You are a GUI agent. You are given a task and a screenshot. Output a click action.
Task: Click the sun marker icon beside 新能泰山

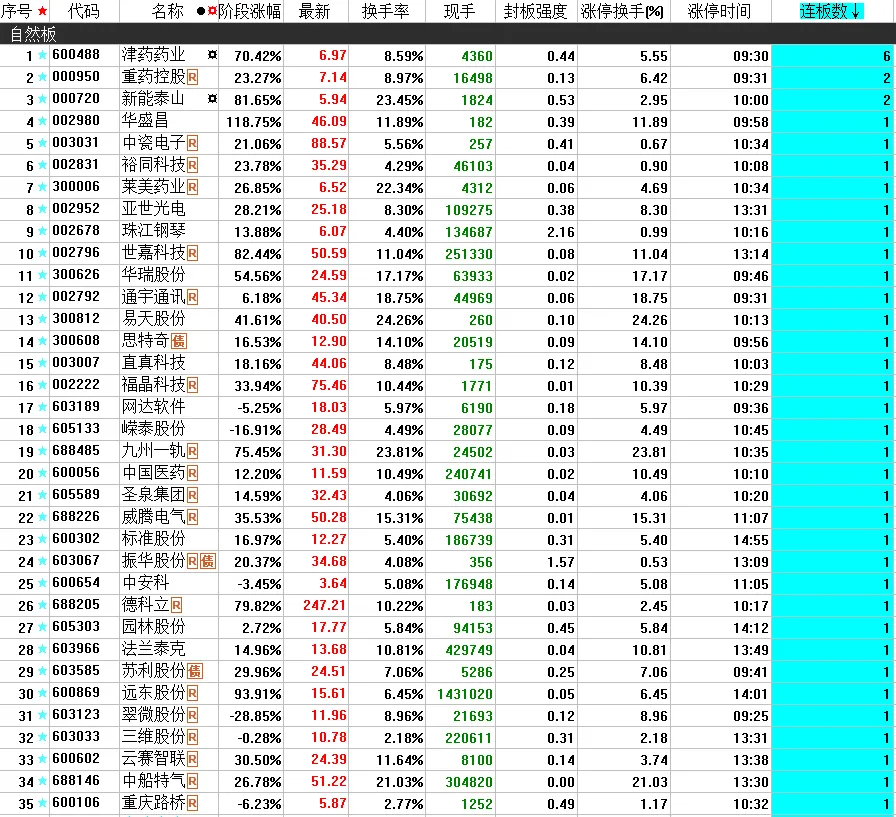[x=212, y=99]
